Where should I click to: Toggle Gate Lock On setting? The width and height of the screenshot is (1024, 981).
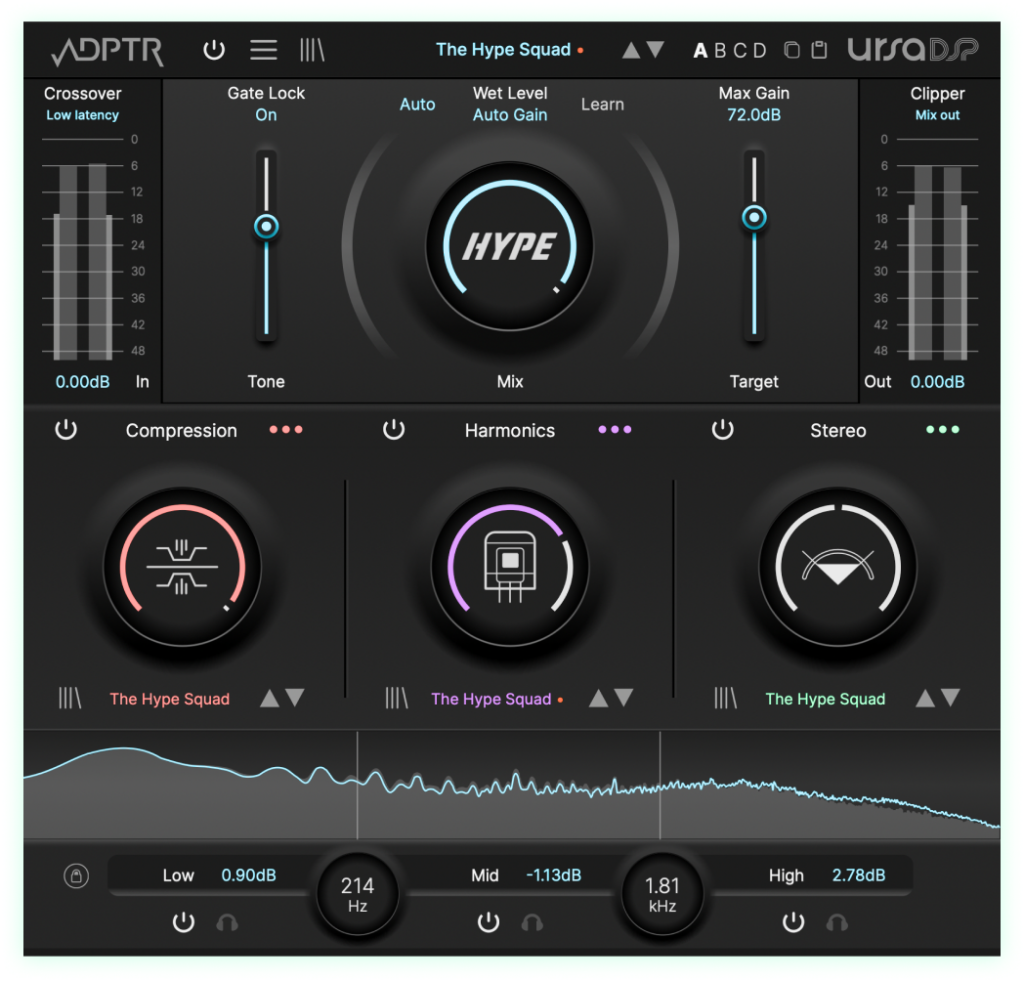tap(266, 115)
